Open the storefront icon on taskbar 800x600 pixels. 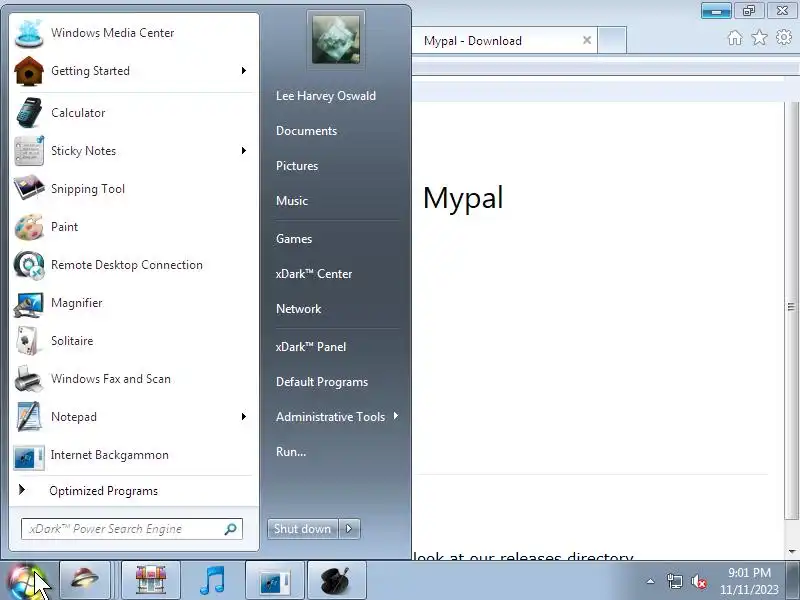tap(151, 580)
